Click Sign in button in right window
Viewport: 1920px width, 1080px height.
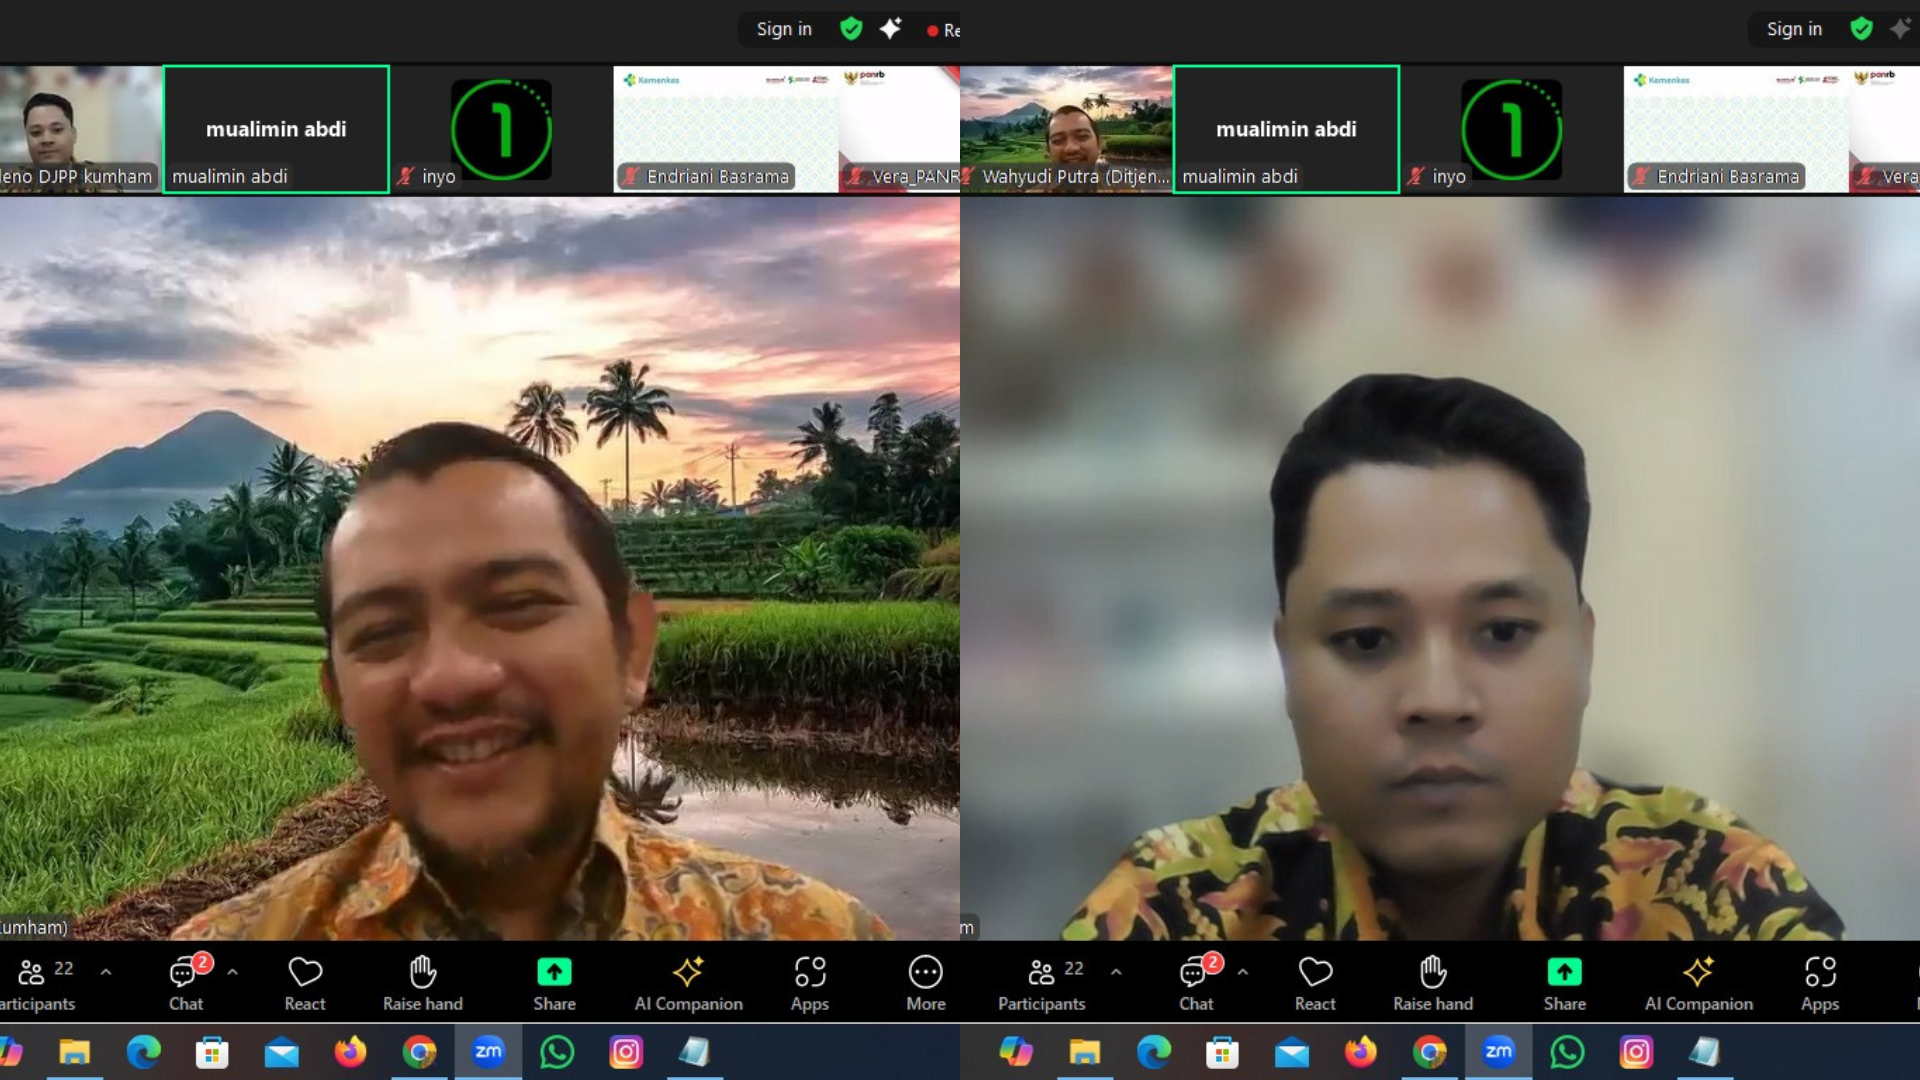(x=1794, y=29)
